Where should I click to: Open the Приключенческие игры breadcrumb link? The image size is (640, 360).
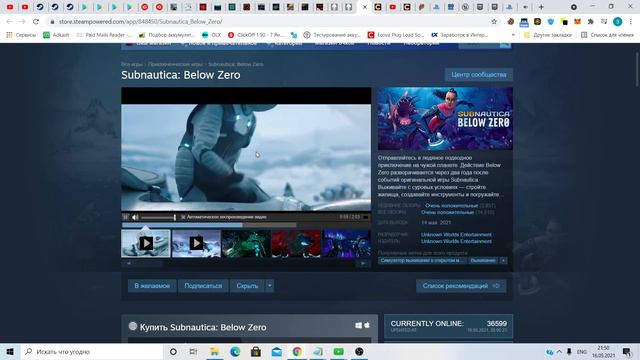coord(176,64)
